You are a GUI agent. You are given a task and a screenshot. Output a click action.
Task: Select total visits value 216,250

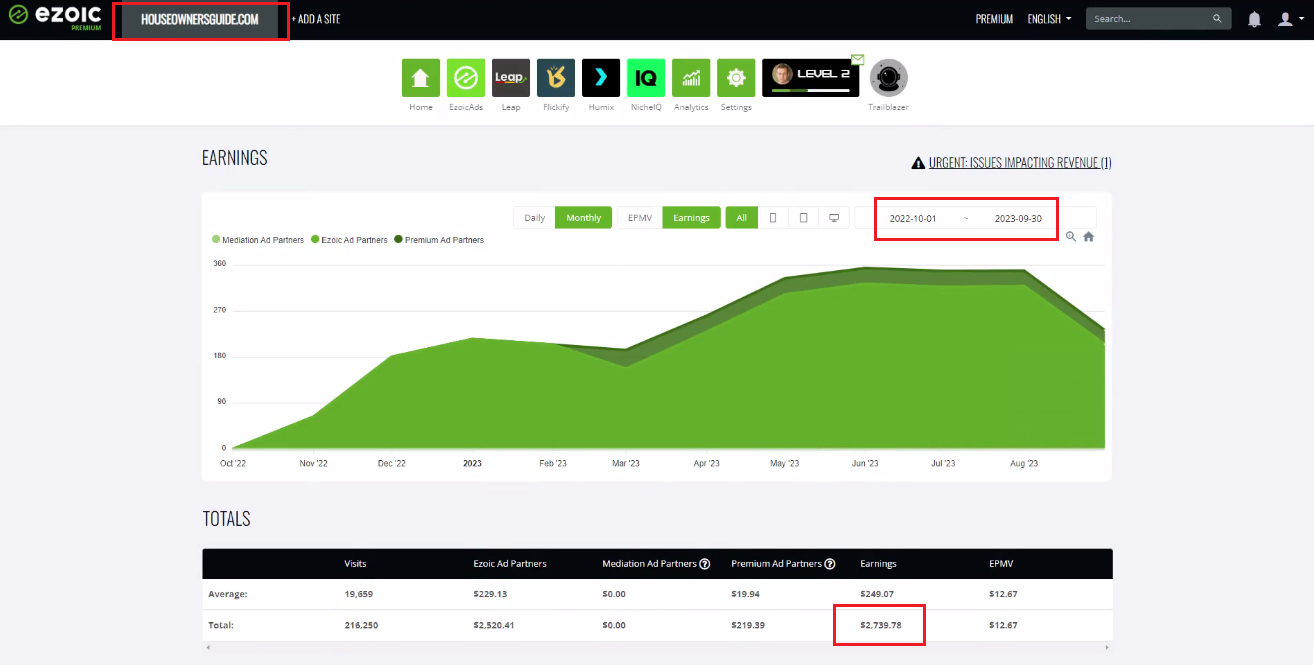click(360, 625)
